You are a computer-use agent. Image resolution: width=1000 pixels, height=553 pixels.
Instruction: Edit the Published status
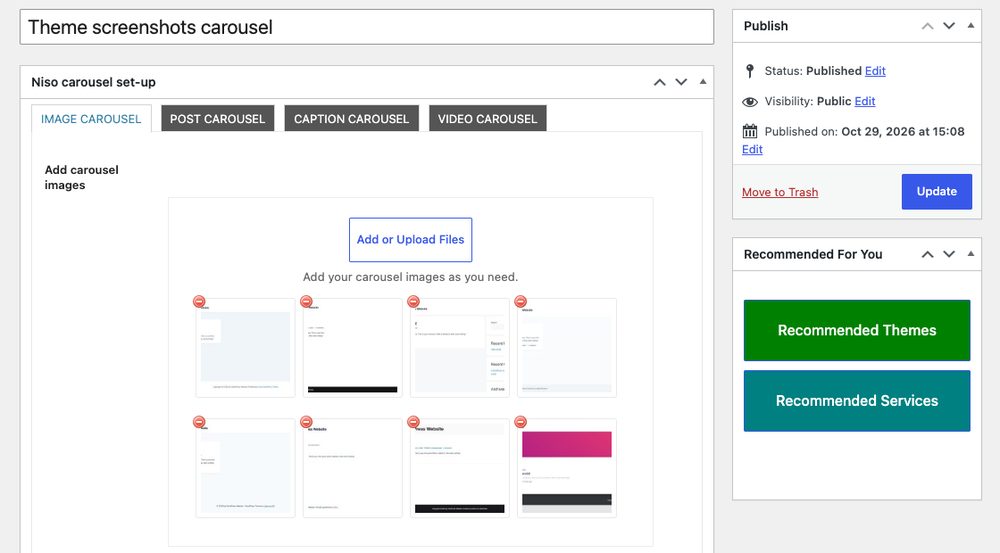pyautogui.click(x=875, y=71)
